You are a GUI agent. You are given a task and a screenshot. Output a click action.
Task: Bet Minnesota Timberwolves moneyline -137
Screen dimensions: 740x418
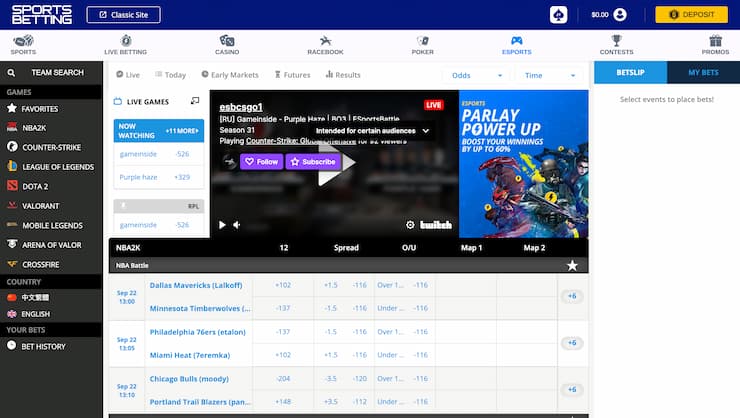pos(283,308)
